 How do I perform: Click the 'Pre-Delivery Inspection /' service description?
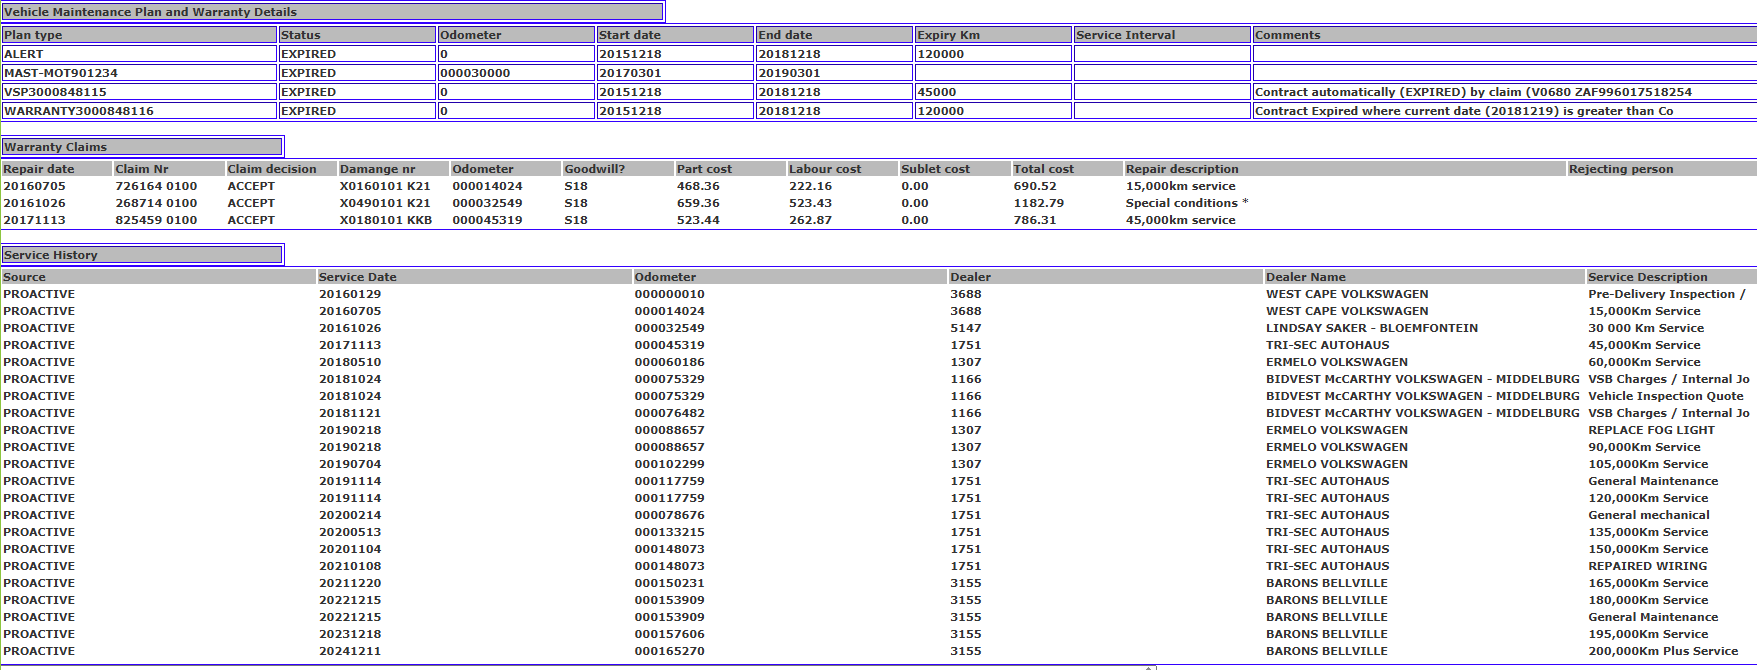(x=1667, y=294)
